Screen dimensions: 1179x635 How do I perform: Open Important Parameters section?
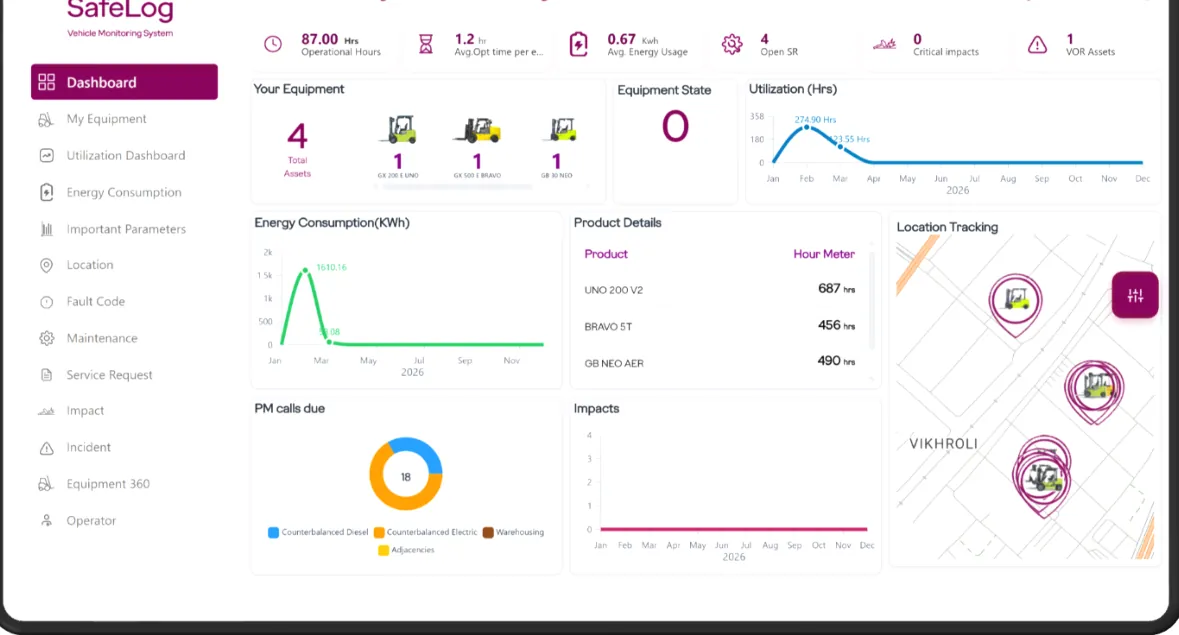(x=126, y=229)
